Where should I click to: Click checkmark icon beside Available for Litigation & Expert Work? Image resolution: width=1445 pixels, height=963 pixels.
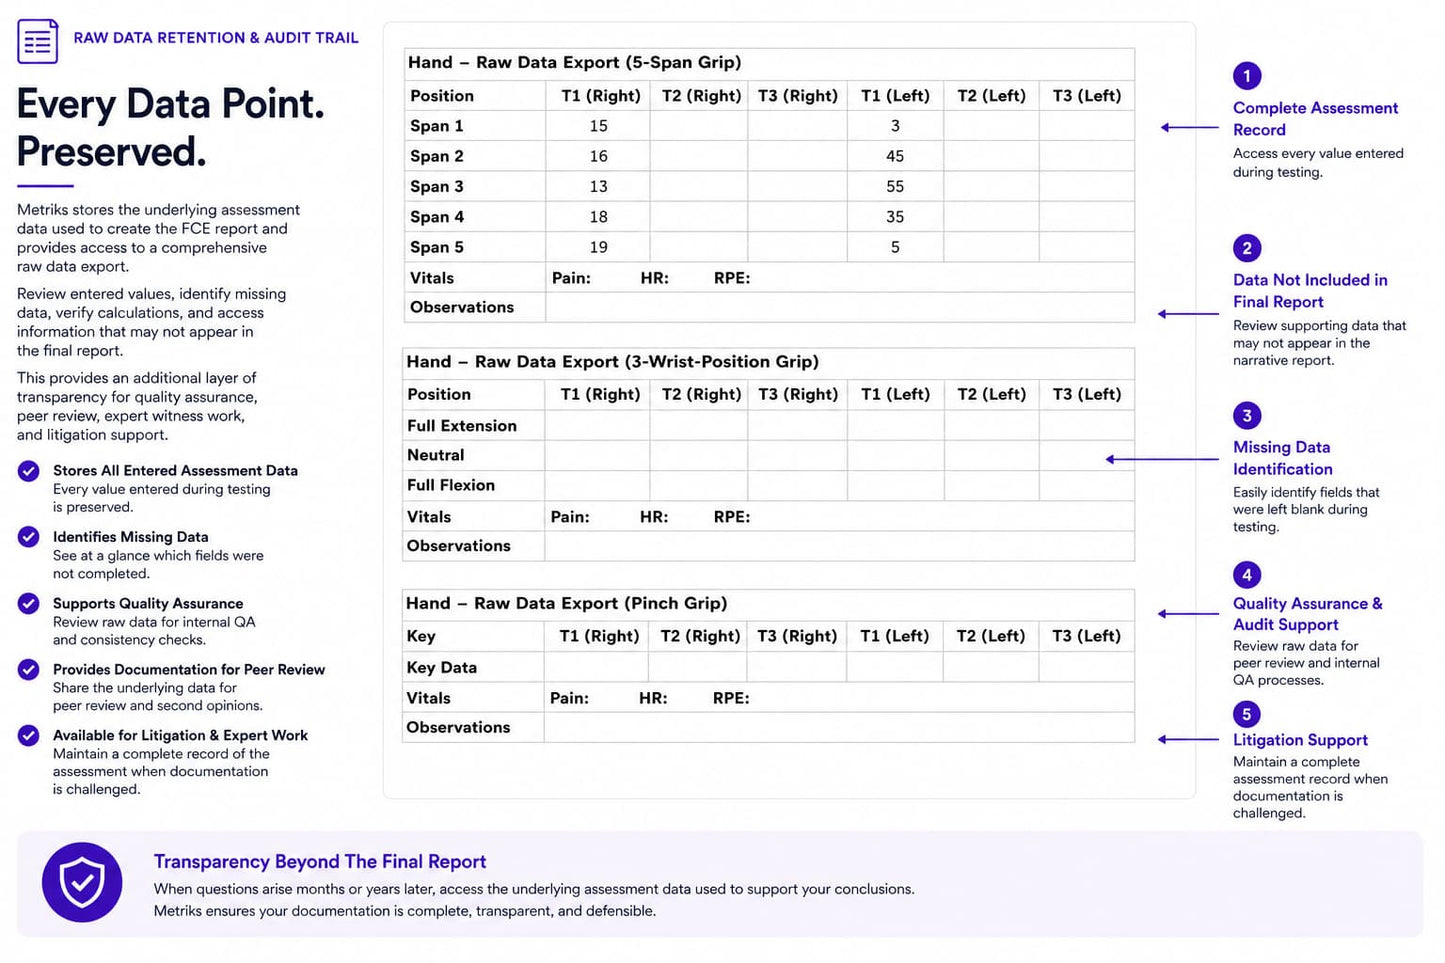point(29,736)
